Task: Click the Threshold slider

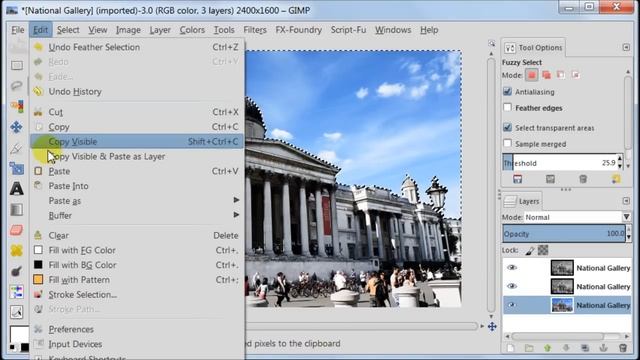Action: coord(559,163)
